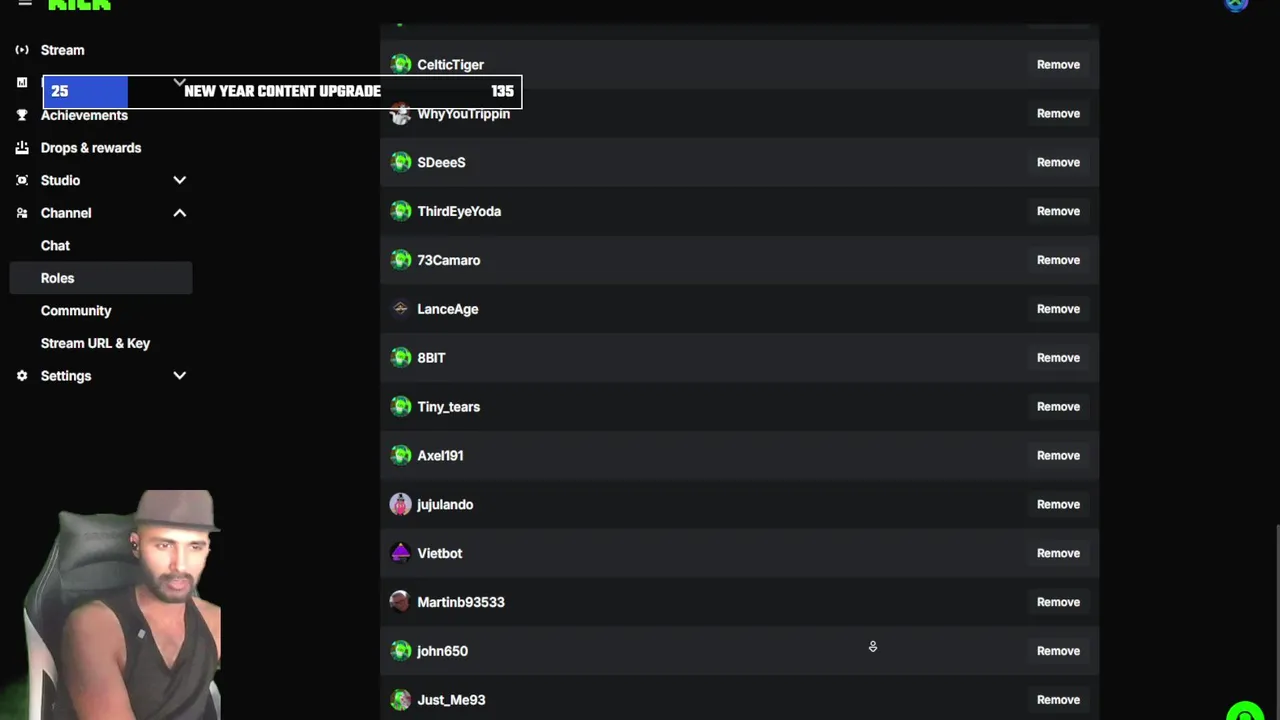Remove LanceAge from the roles list
Viewport: 1280px width, 720px height.
1058,309
